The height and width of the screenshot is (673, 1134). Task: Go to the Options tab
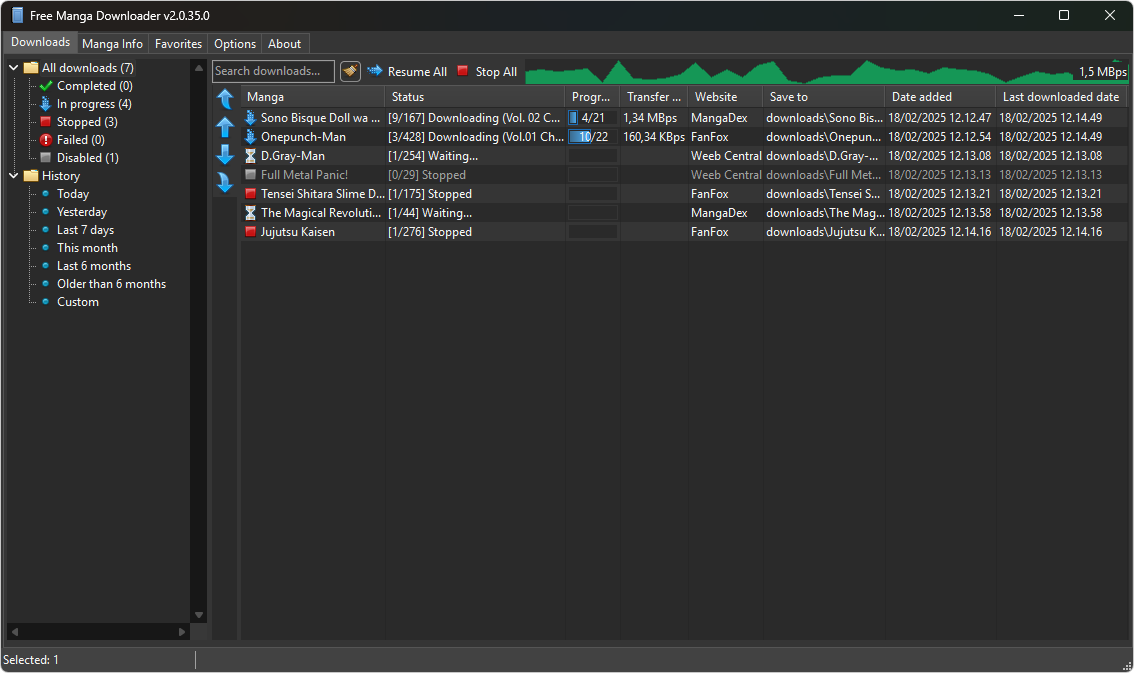[234, 43]
